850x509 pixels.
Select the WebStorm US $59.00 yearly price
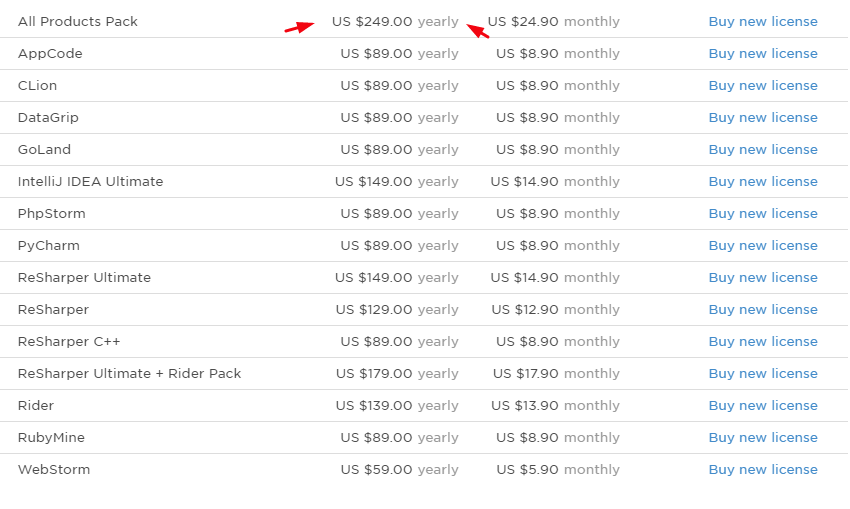(x=400, y=469)
